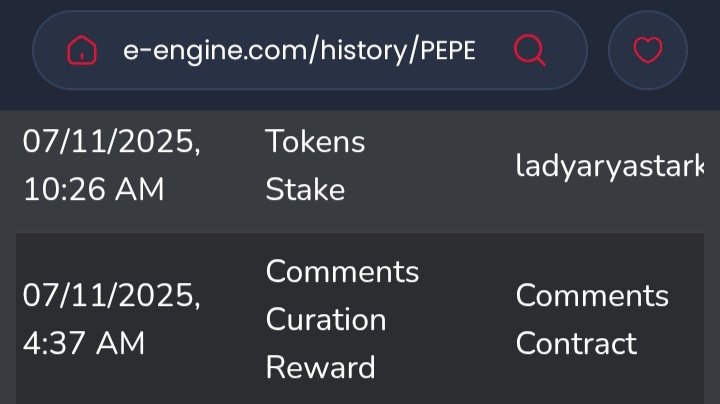
Task: Focus the e-engine.com/history/PEPE address field
Action: (298, 50)
